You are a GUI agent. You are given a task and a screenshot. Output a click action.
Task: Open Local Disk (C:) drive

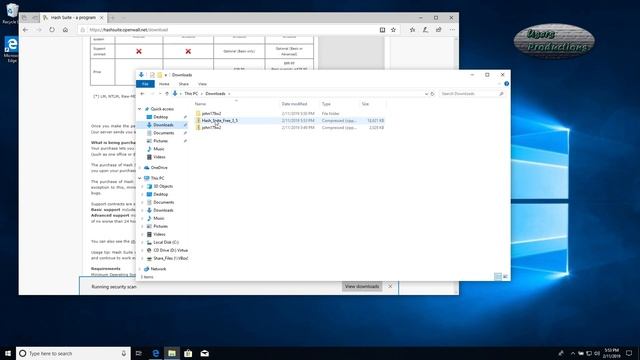166,242
